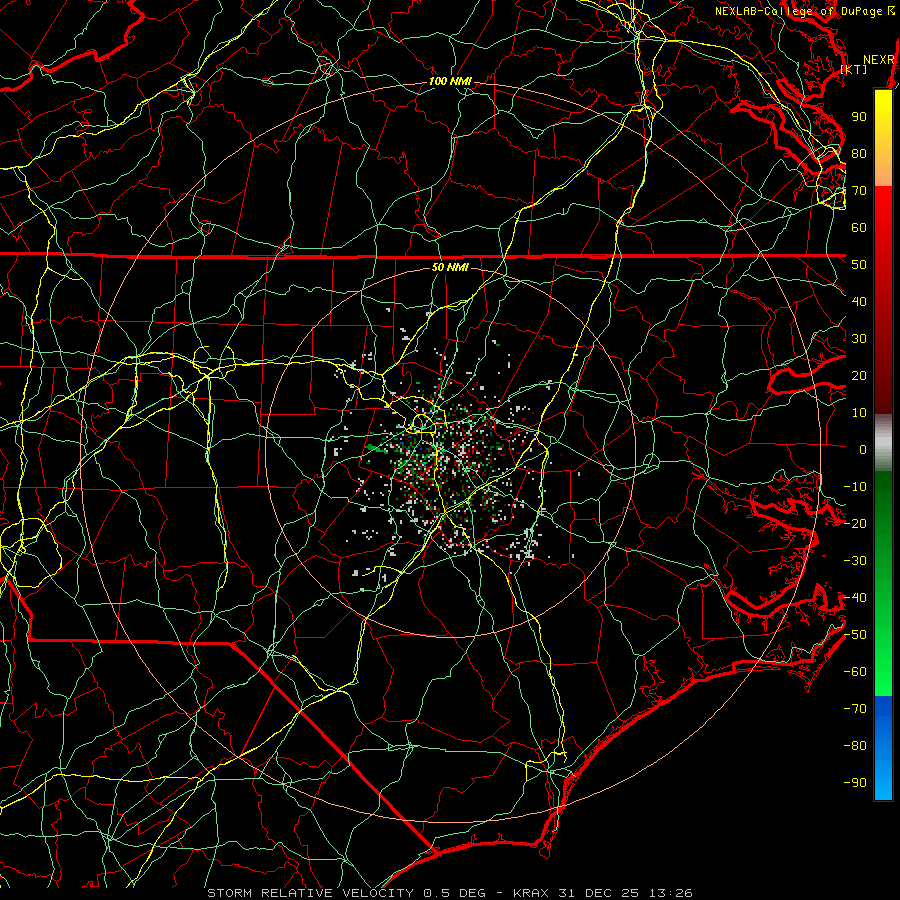Click the "31 DEC 25" date in the caption
This screenshot has height=900, width=900.
(x=599, y=893)
